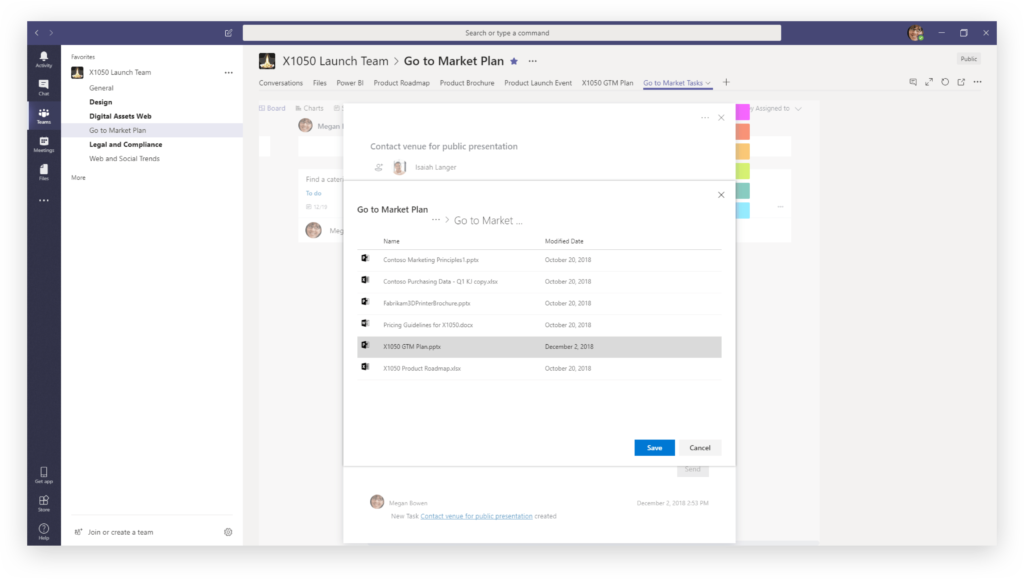Open breadcrumb ellipsis in file picker
The height and width of the screenshot is (579, 1024).
436,220
